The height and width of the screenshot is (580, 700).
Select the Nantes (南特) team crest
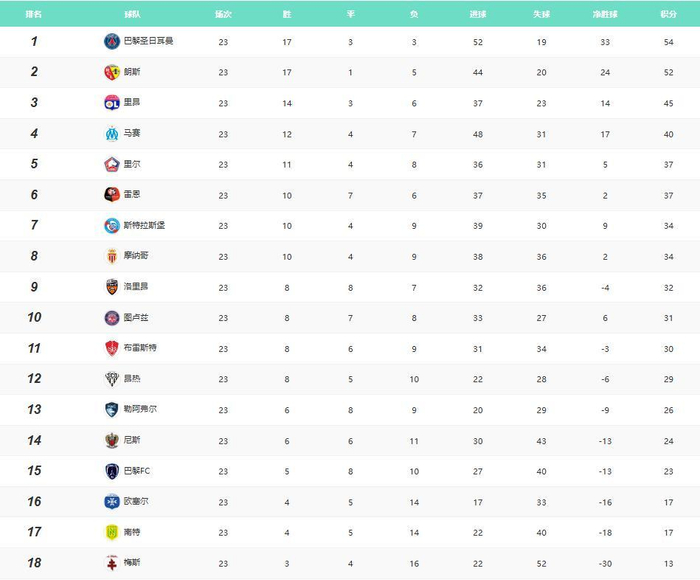(x=111, y=532)
